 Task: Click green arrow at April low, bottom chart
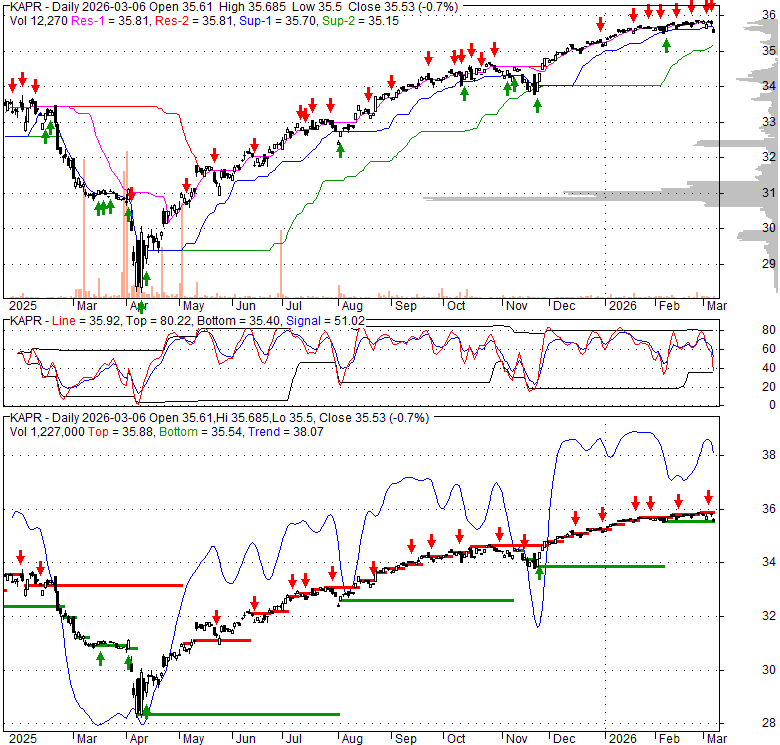(x=146, y=711)
